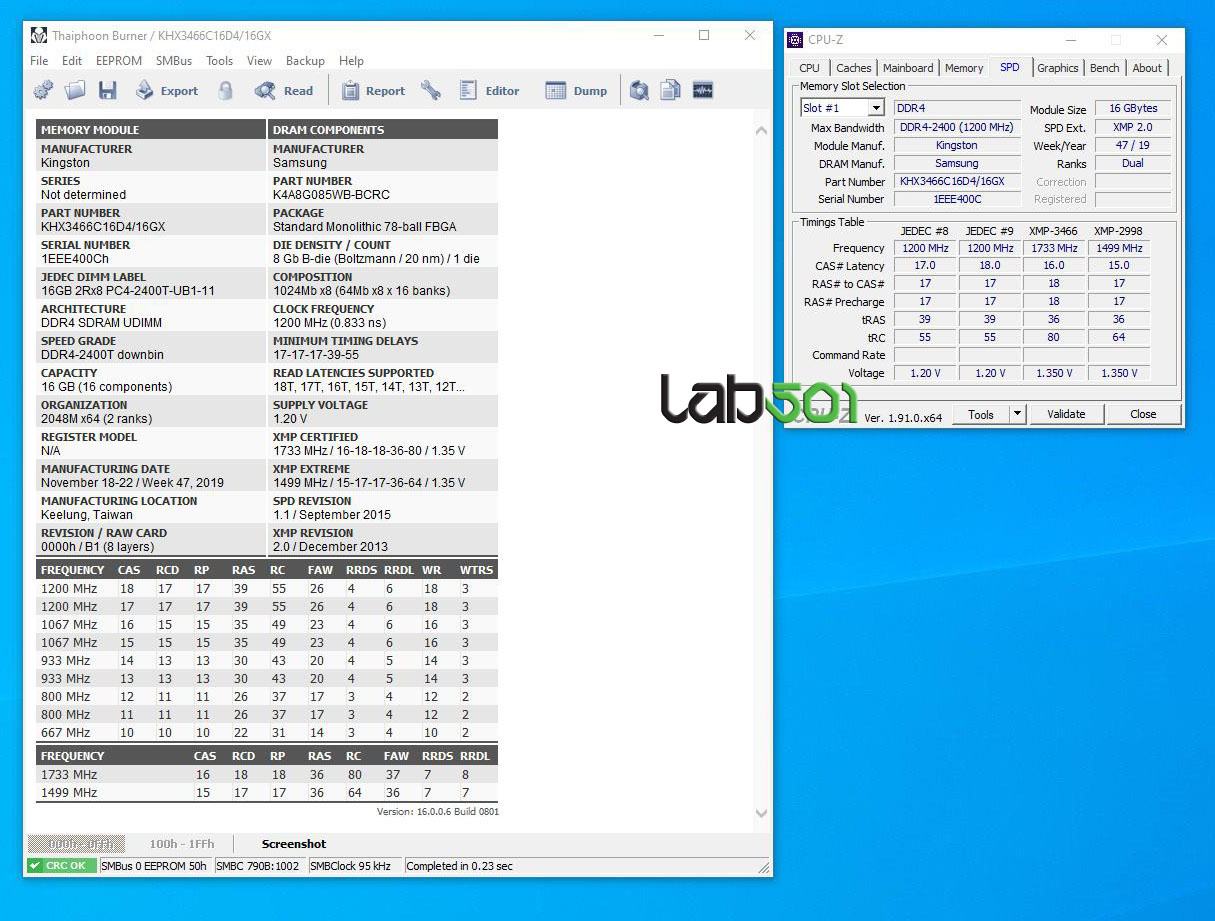Click the 'Ver. 1.91.0.x64' version text in CPU-Z

click(x=903, y=418)
